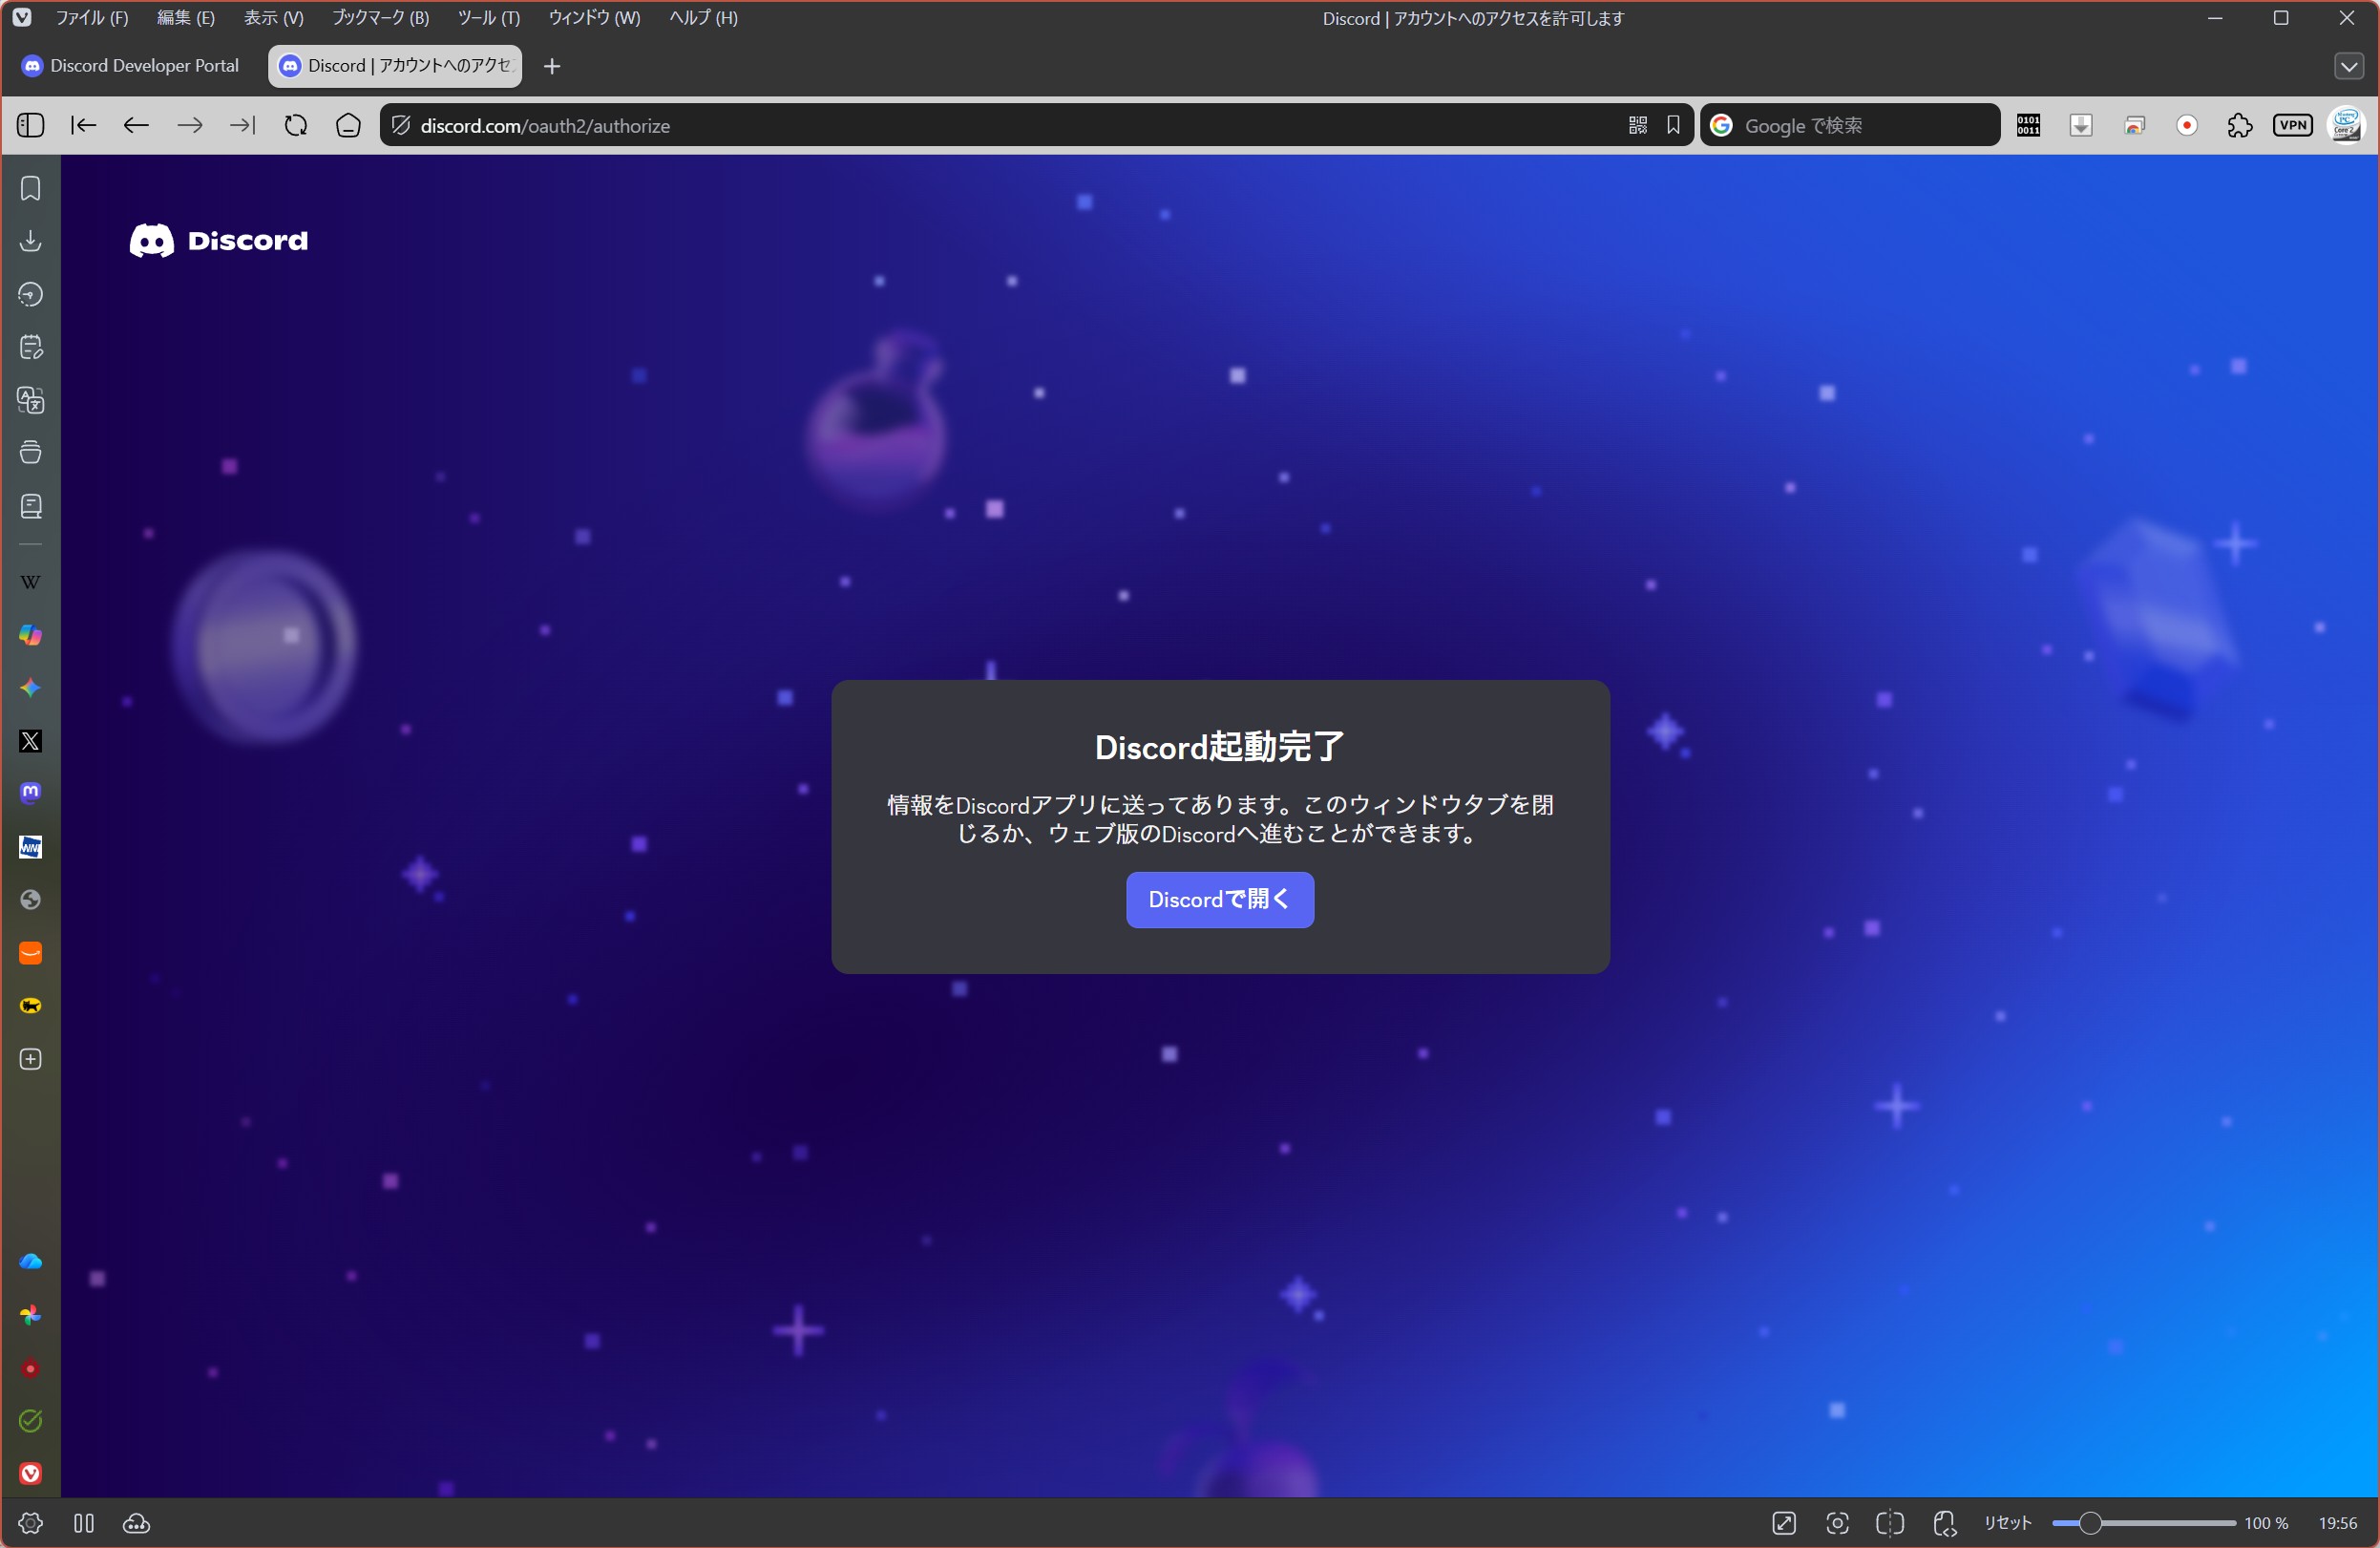Open the capture page screenshot tool
This screenshot has width=2380, height=1548.
[1837, 1523]
